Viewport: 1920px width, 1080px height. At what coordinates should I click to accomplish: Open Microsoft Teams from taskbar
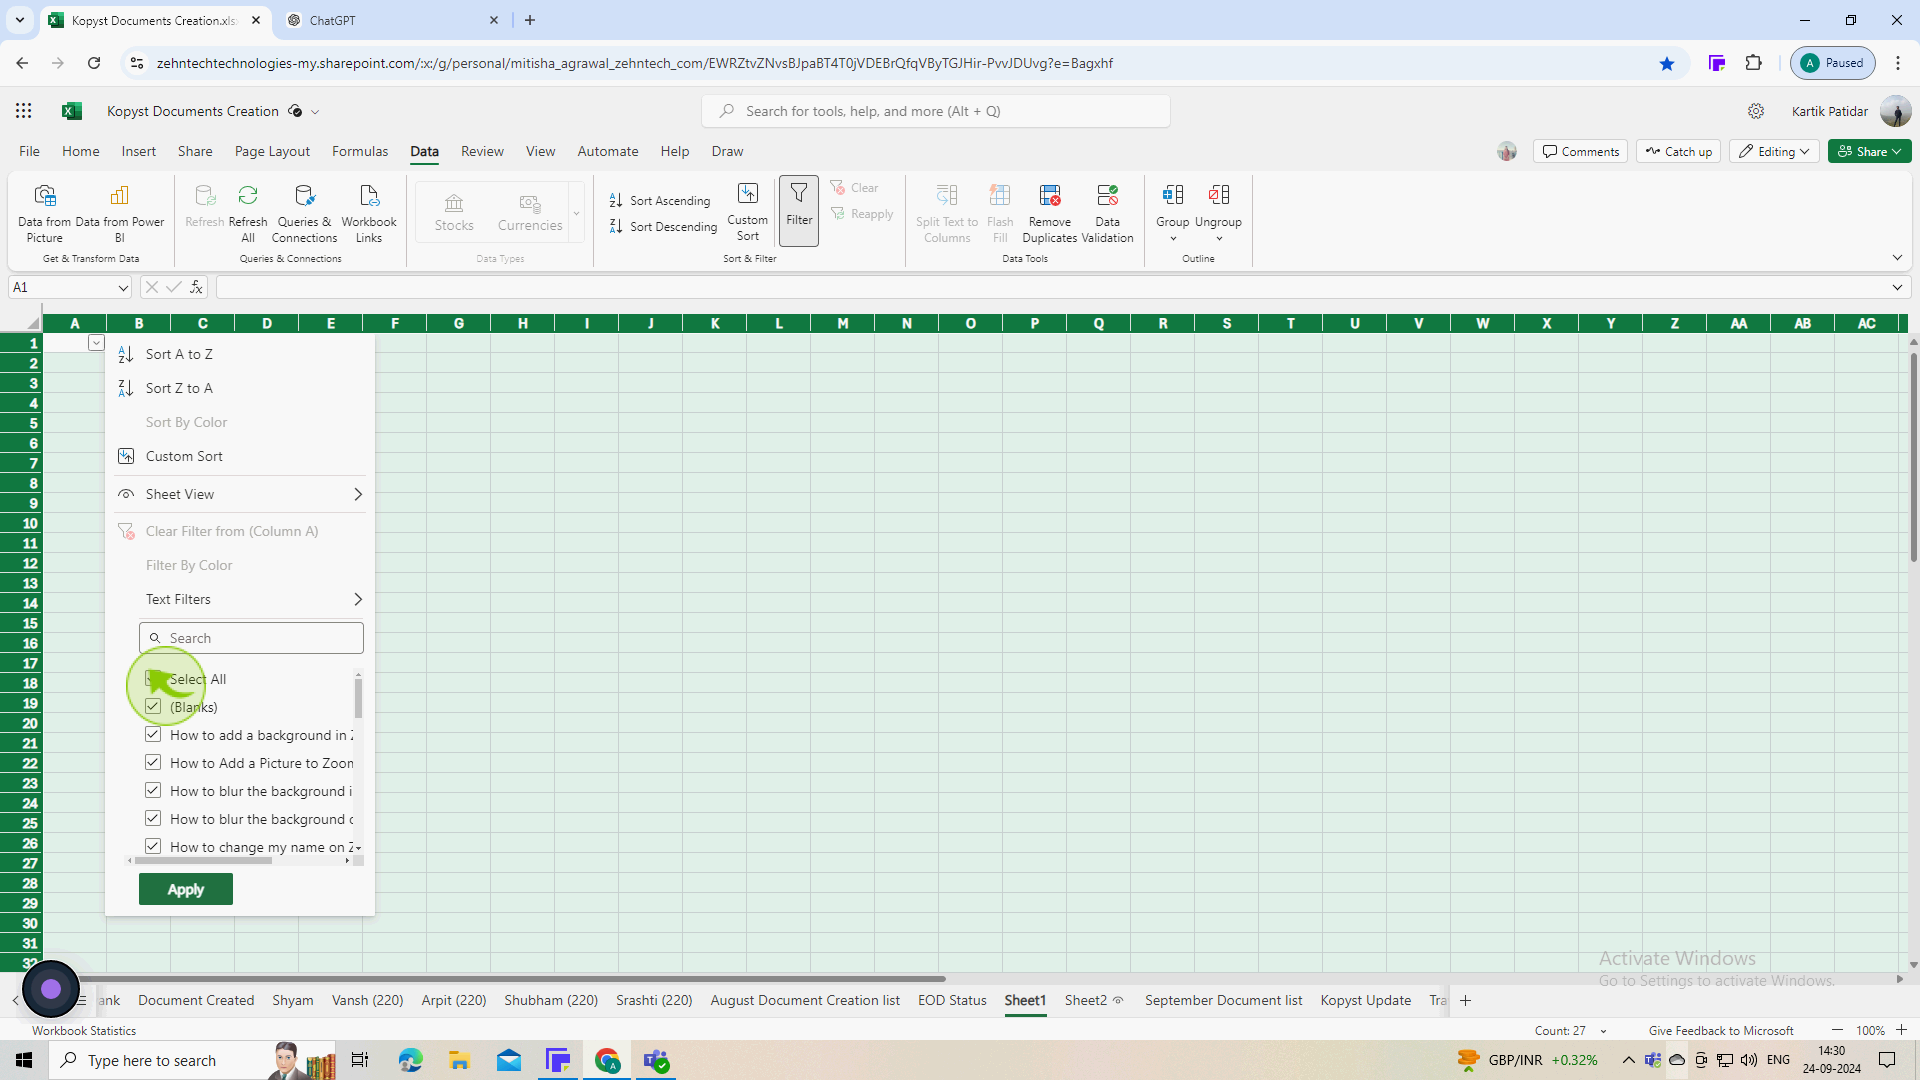[657, 1060]
